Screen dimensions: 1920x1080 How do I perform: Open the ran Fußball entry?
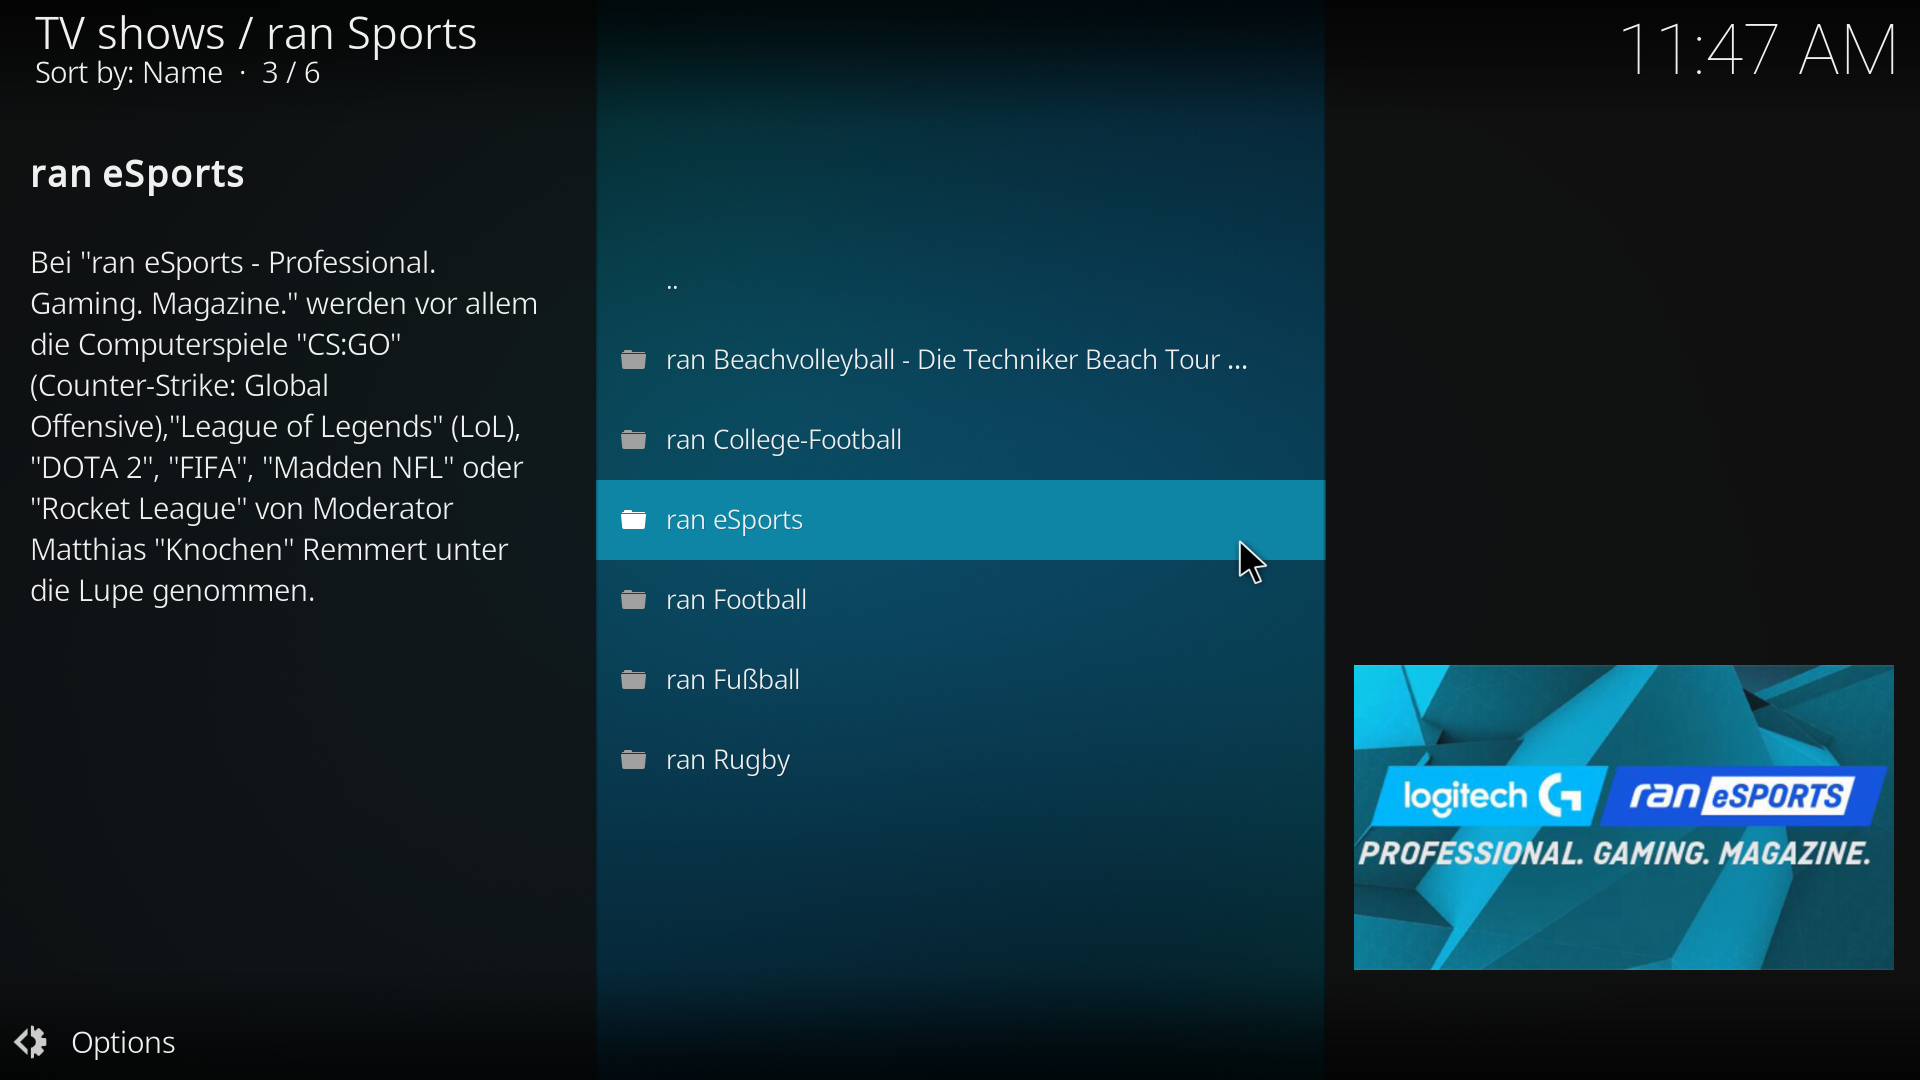pos(961,681)
